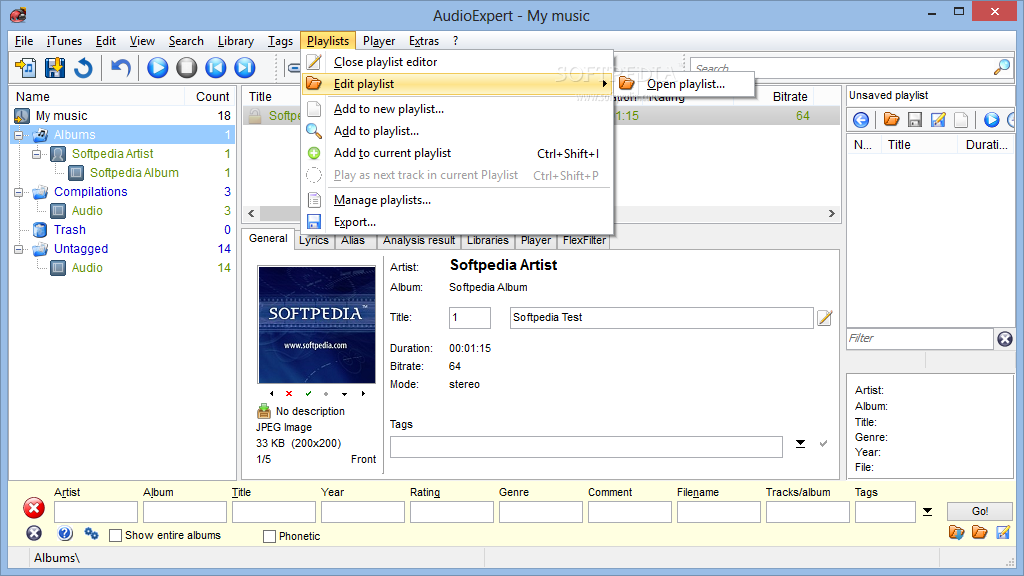This screenshot has width=1024, height=576.
Task: Click the gray circled X icon at bottom left
Action: pos(34,534)
